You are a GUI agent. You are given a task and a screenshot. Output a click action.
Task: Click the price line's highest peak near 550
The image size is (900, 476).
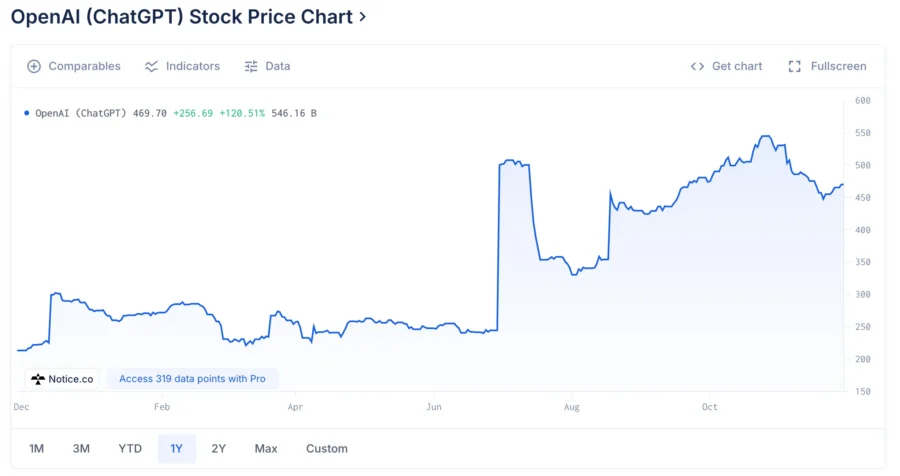coord(766,136)
